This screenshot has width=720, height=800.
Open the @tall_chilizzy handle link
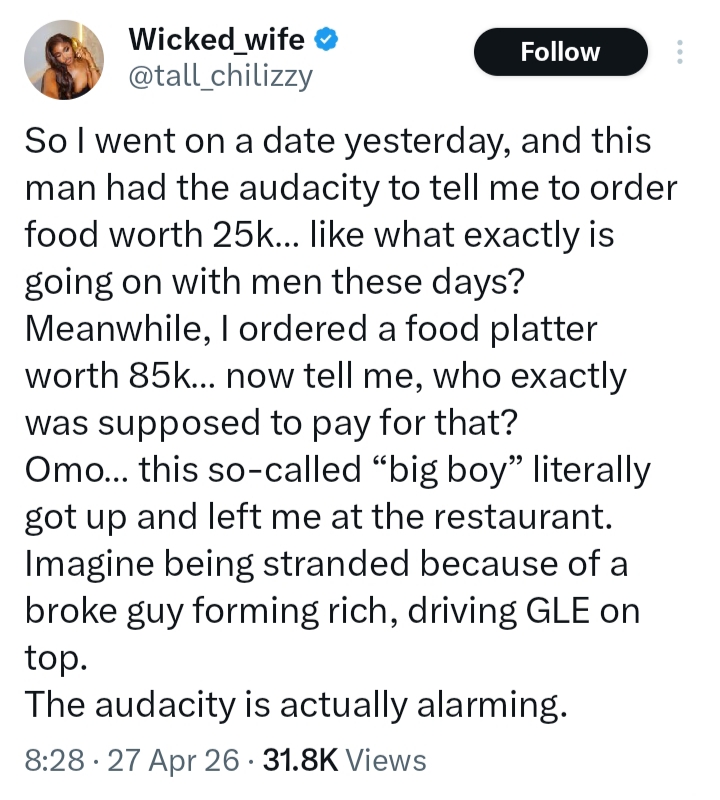(x=220, y=75)
